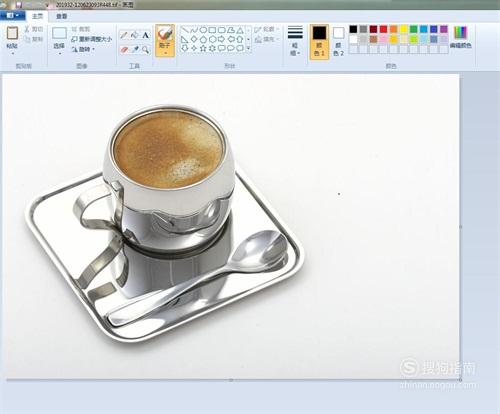Select the Pencil tool
Image resolution: width=500 pixels, height=414 pixels.
[124, 35]
